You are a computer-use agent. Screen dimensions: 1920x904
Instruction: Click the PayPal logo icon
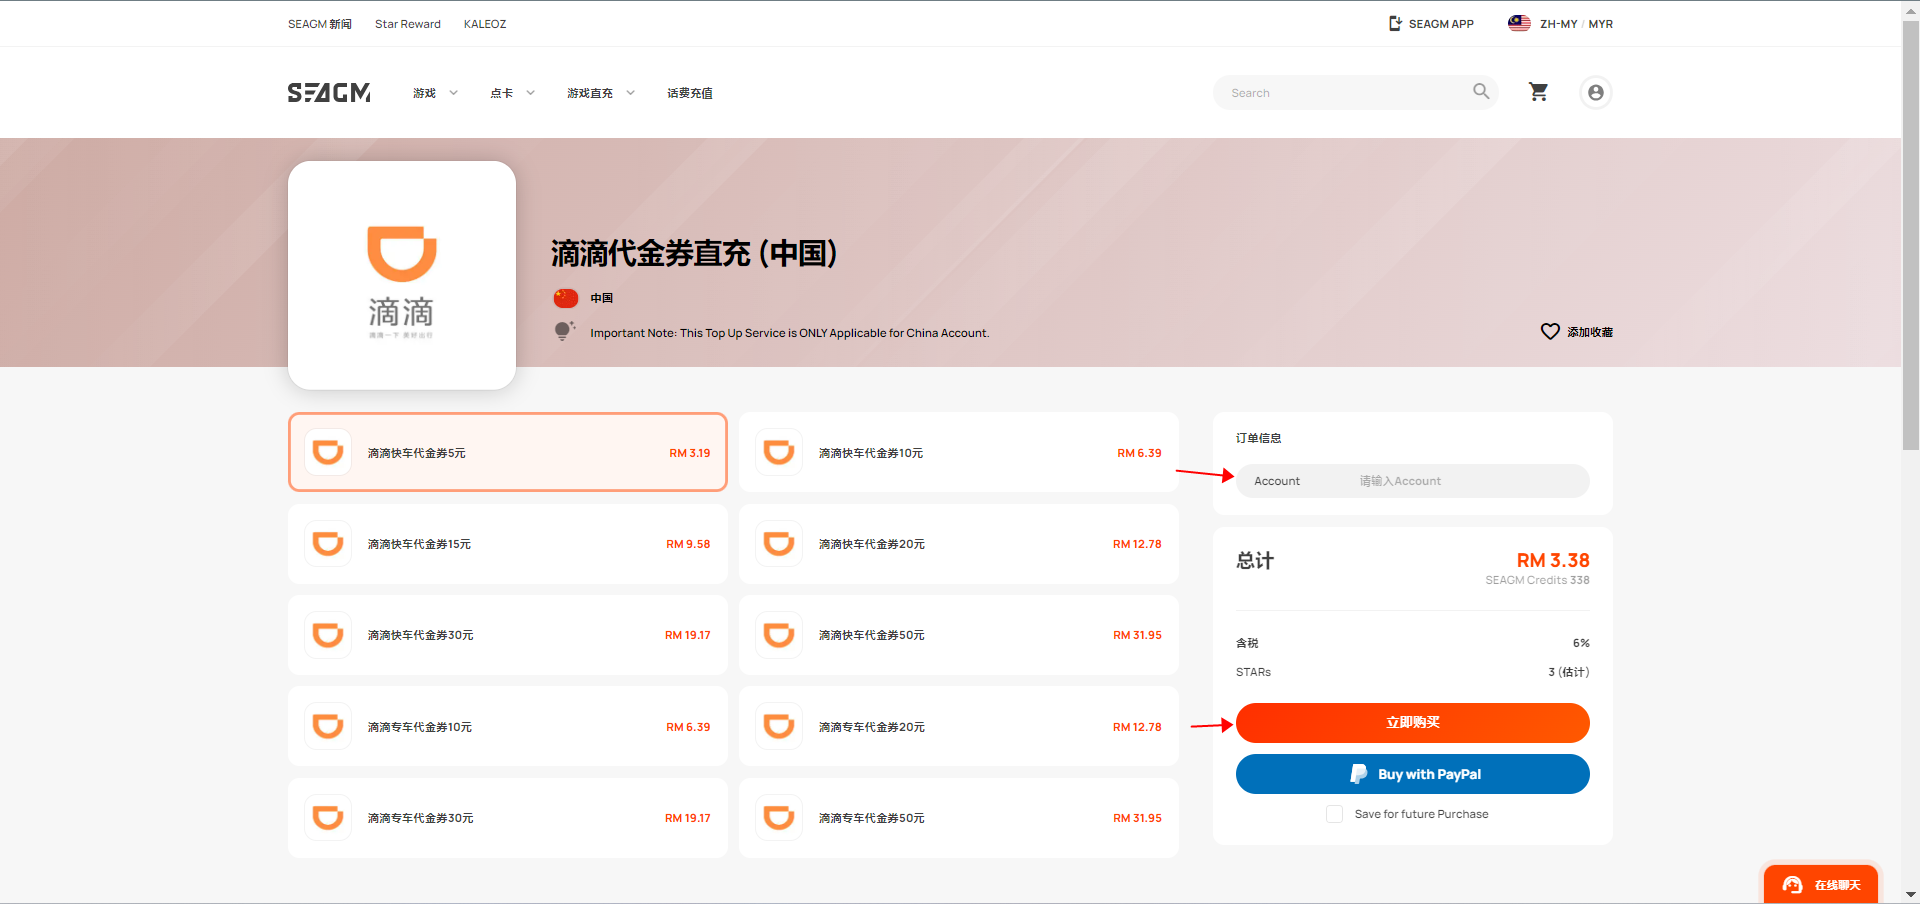tap(1358, 774)
